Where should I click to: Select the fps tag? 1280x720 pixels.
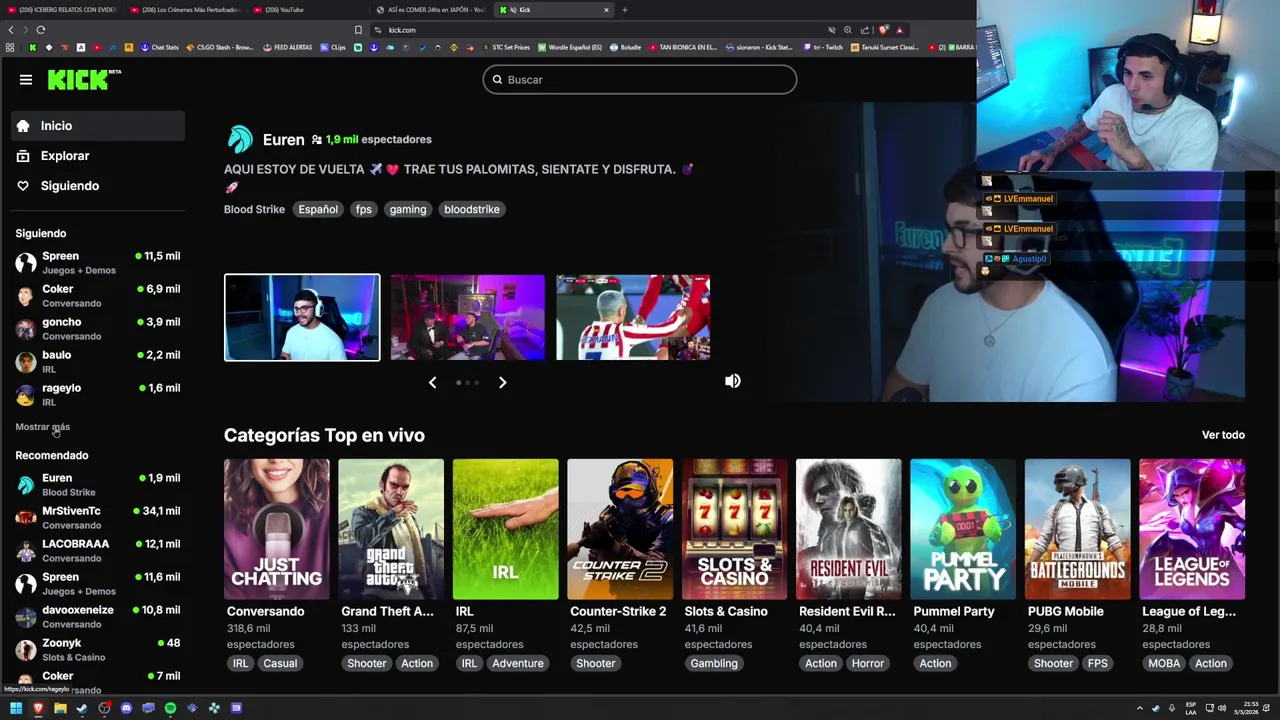tap(363, 209)
